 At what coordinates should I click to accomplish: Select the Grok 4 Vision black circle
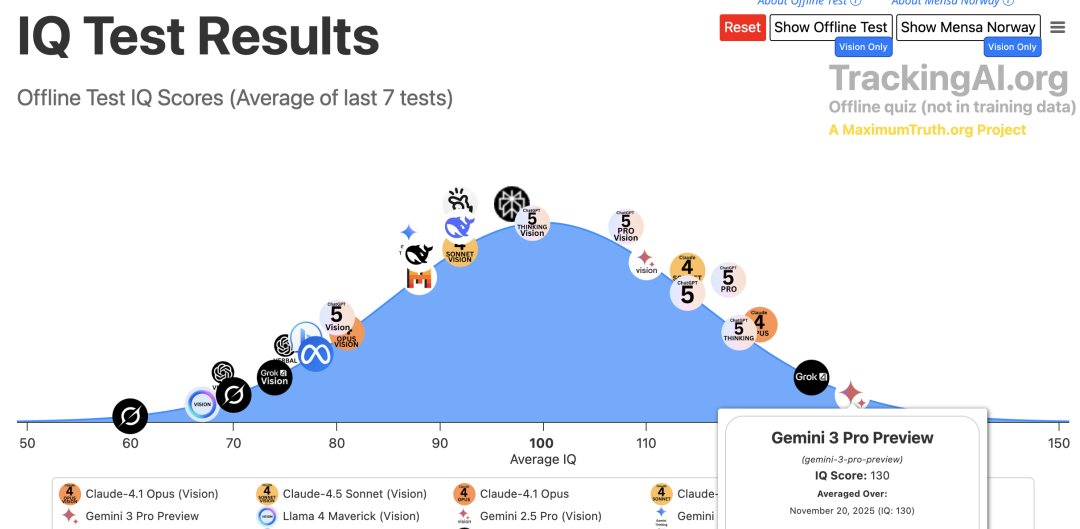pos(275,377)
